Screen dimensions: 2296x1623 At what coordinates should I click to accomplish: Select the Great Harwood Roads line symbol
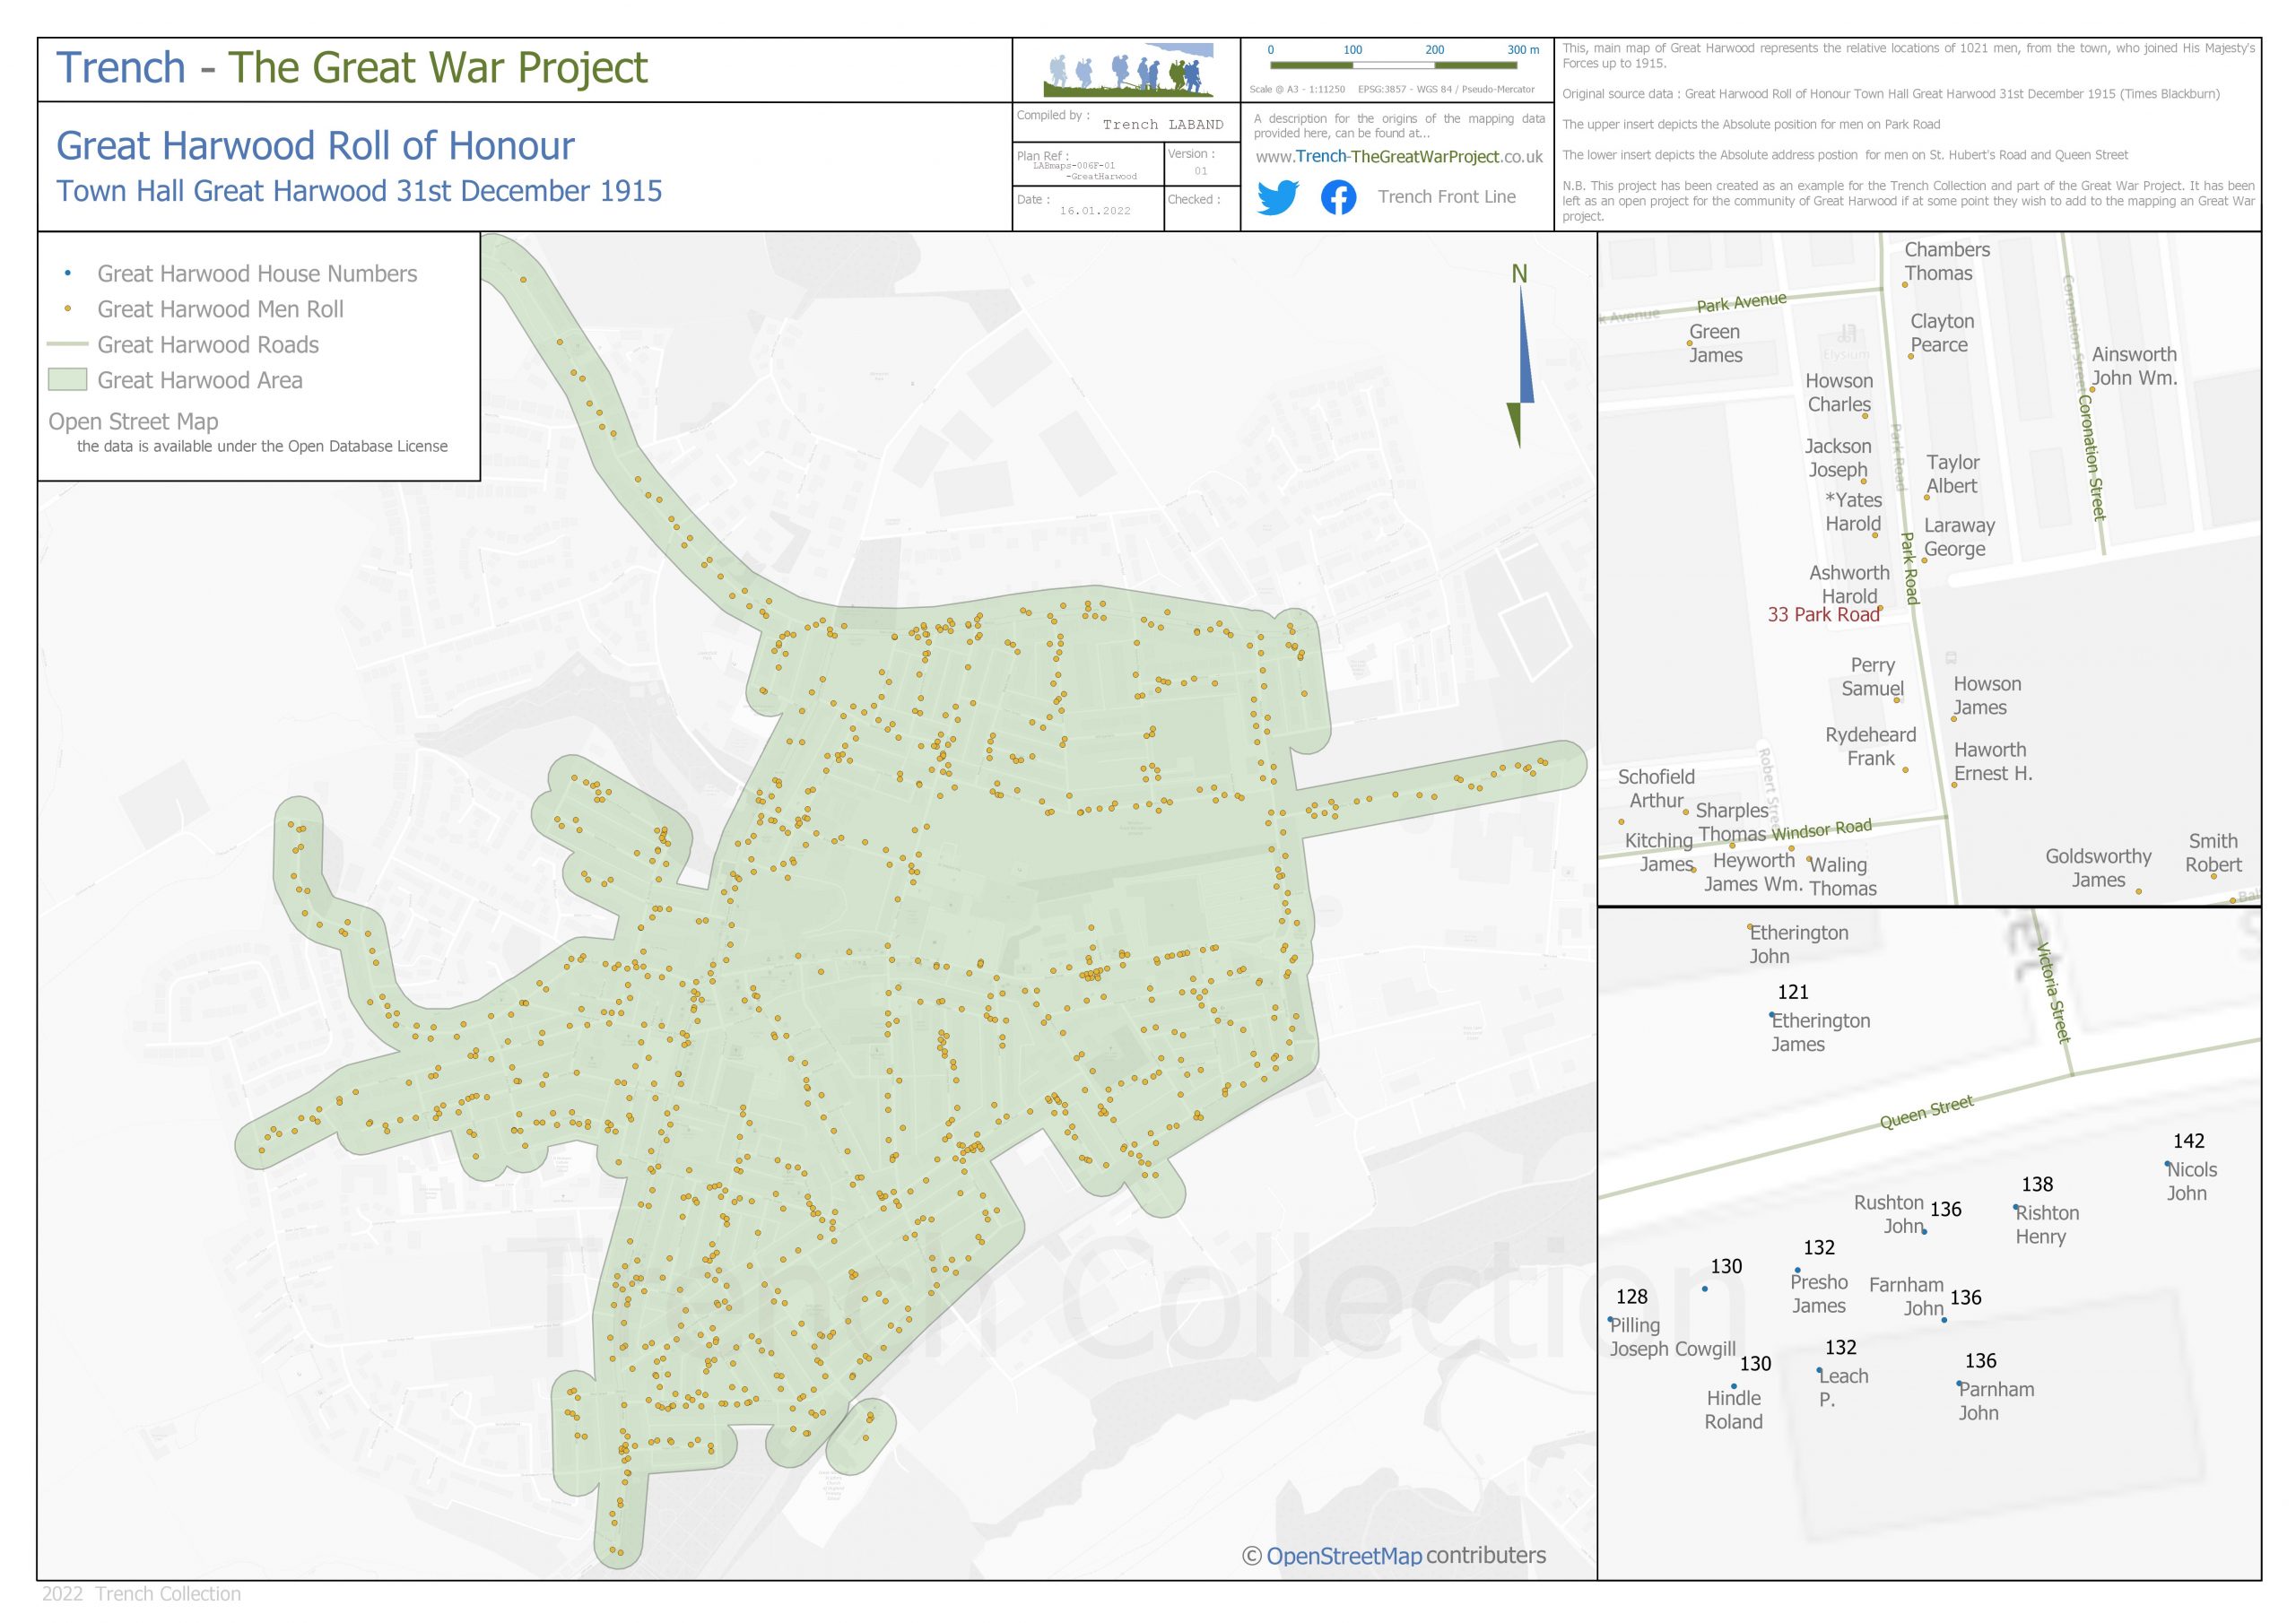pos(67,345)
